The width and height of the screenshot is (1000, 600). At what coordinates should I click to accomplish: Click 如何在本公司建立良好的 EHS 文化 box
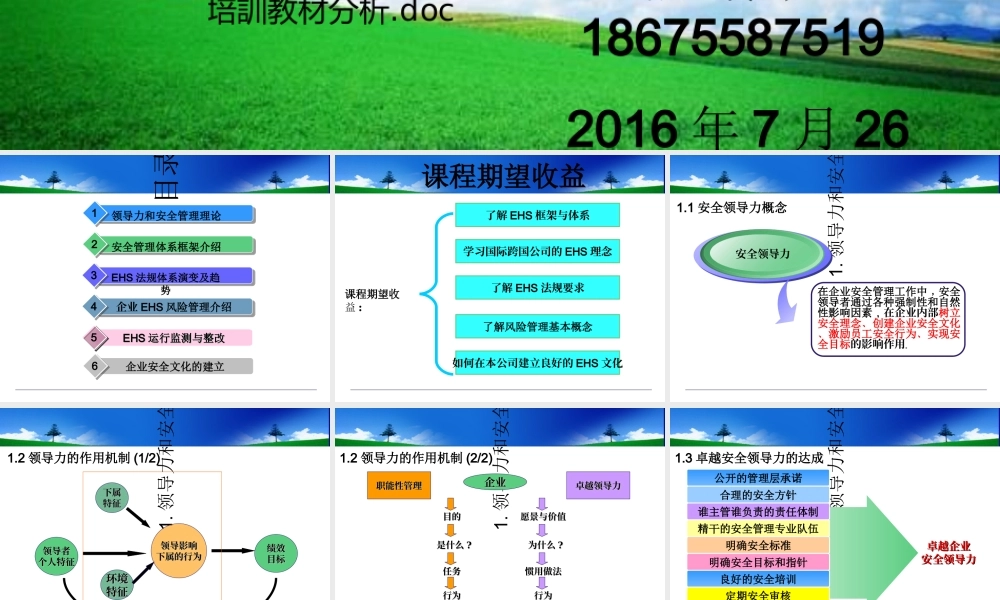click(x=537, y=363)
